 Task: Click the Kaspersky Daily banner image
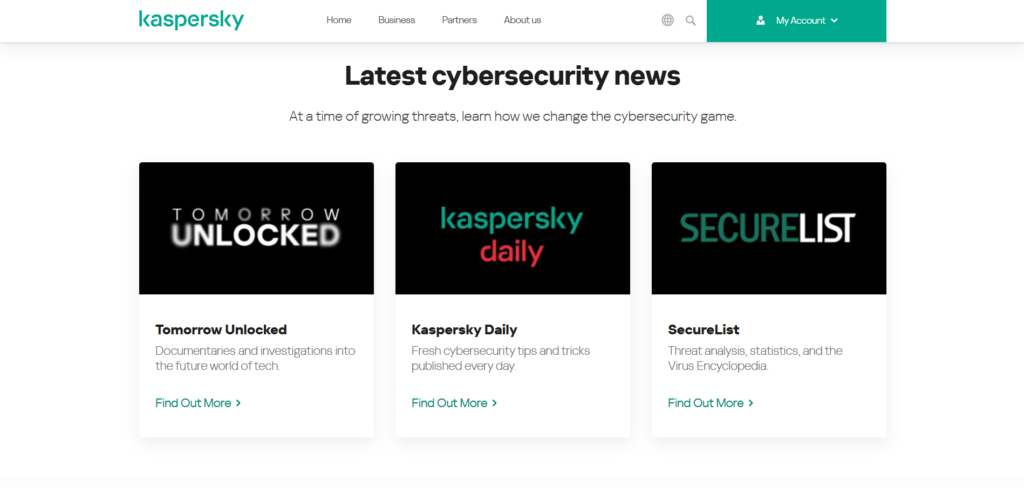tap(513, 228)
